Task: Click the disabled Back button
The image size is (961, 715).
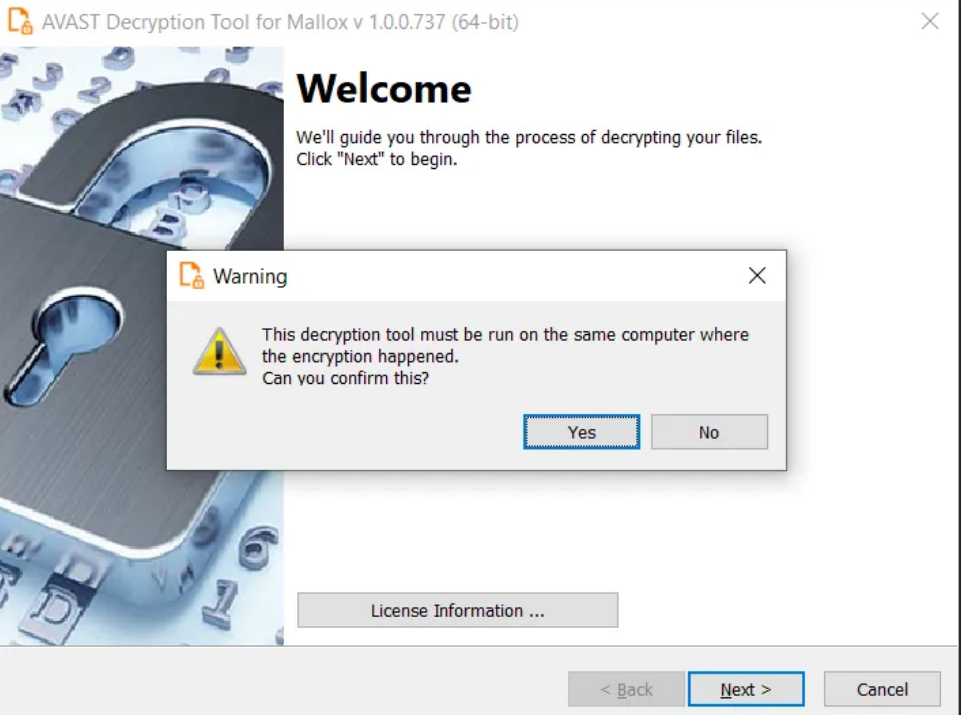Action: 626,689
